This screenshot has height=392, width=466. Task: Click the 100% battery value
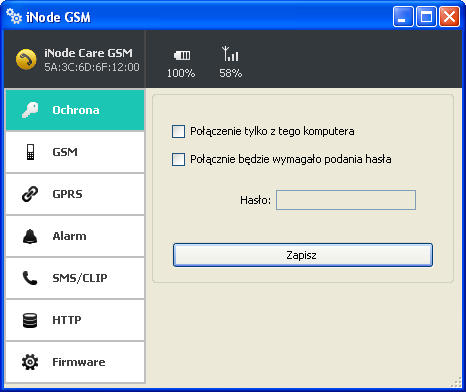[x=181, y=73]
